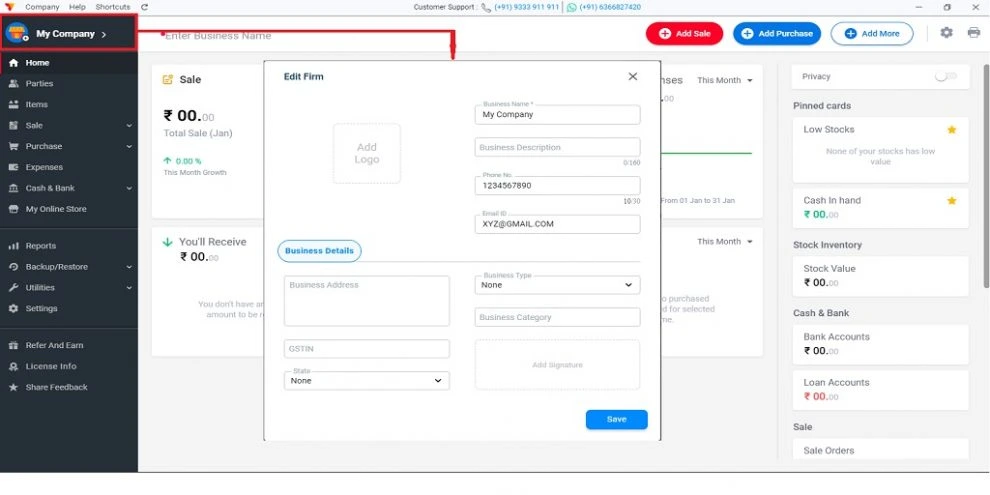Expand the Sale submenu chevron
990x495 pixels.
pos(129,126)
